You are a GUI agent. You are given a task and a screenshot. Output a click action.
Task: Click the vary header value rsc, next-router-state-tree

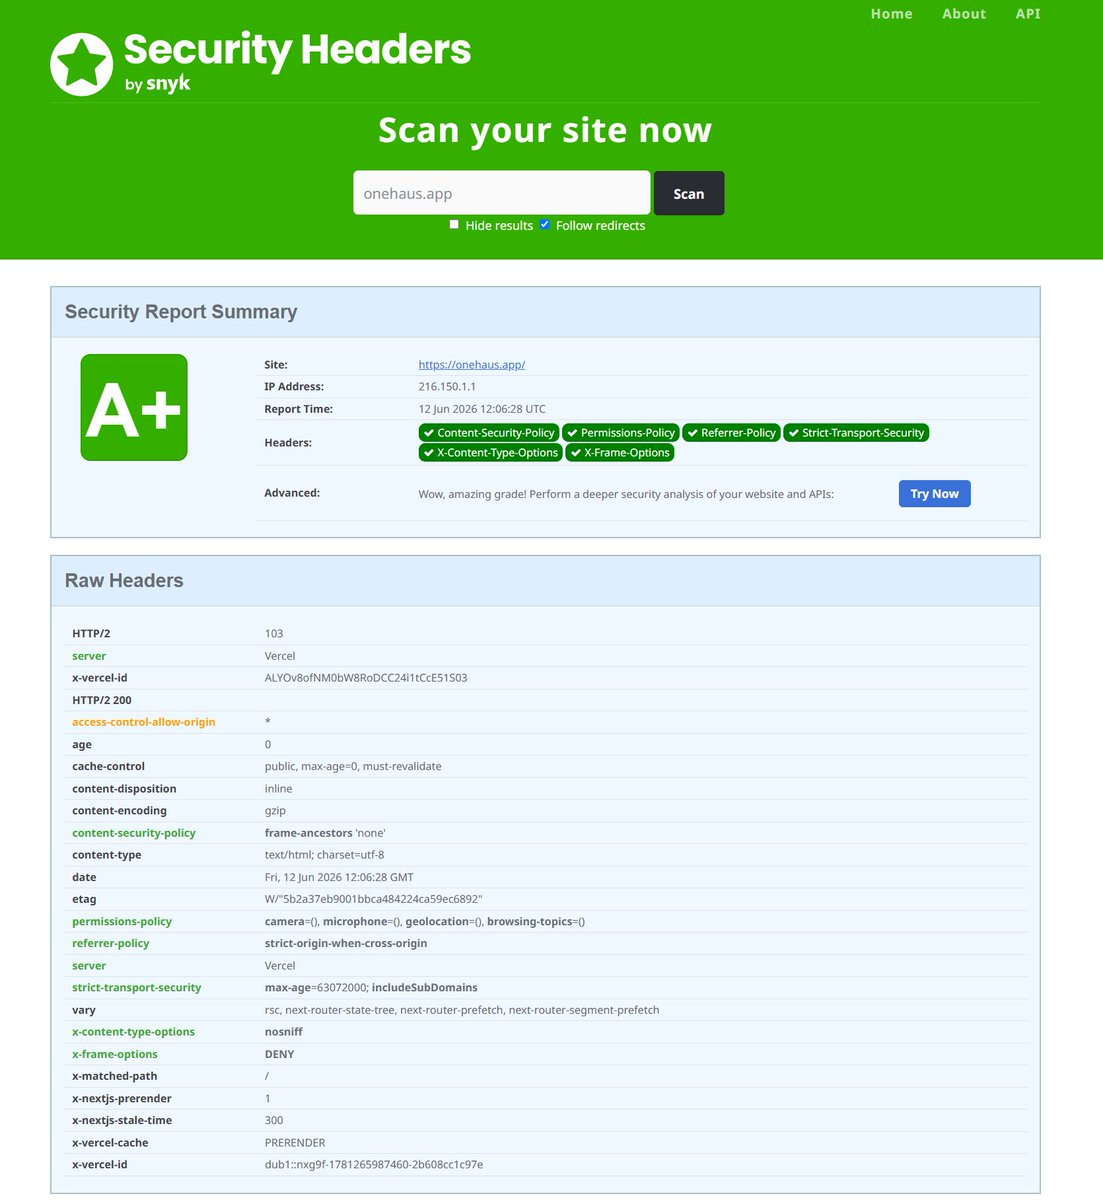(462, 1010)
